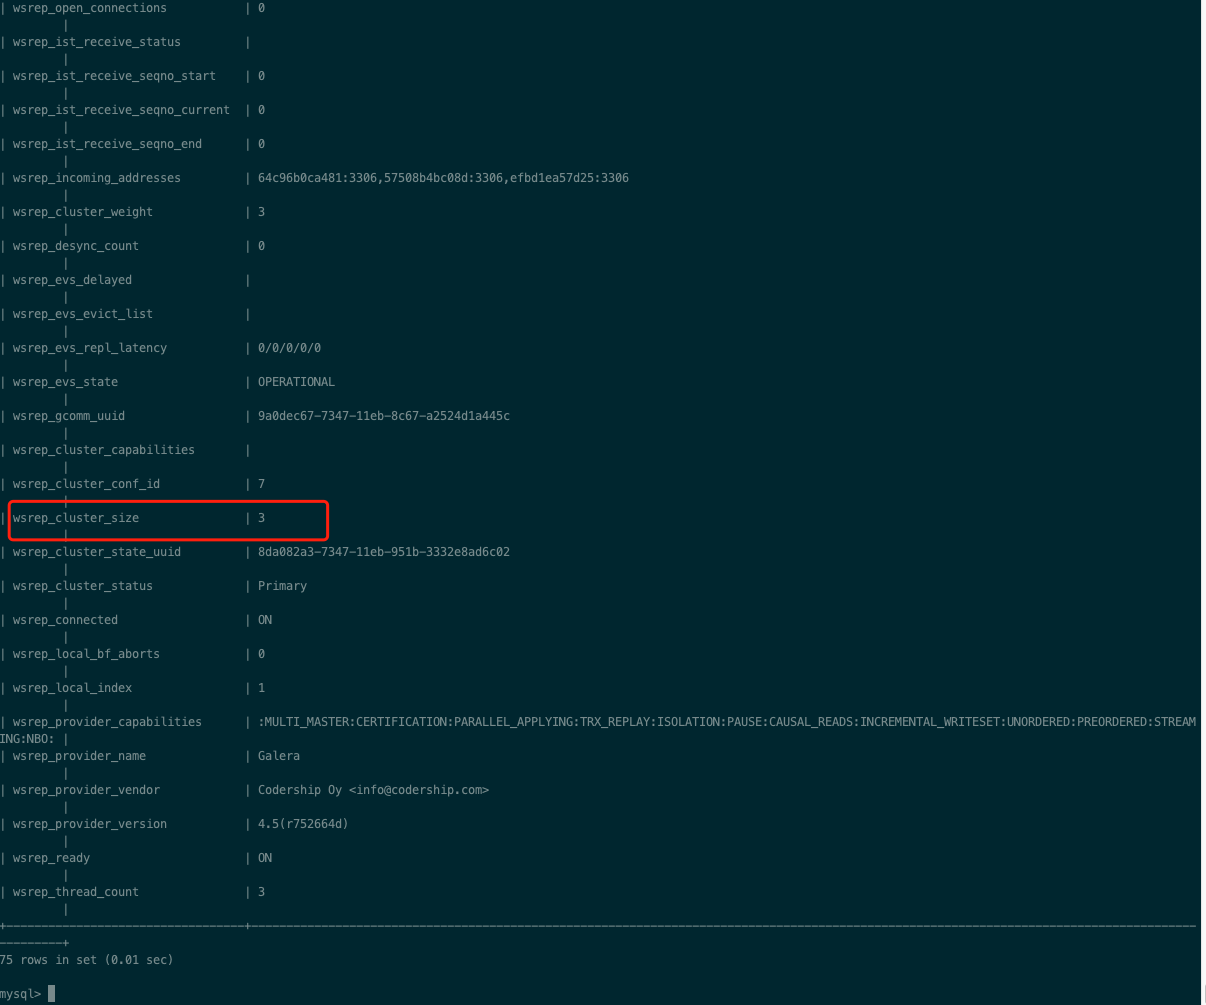Image resolution: width=1206 pixels, height=1005 pixels.
Task: Select the cluster conf id value 7
Action: [x=261, y=484]
